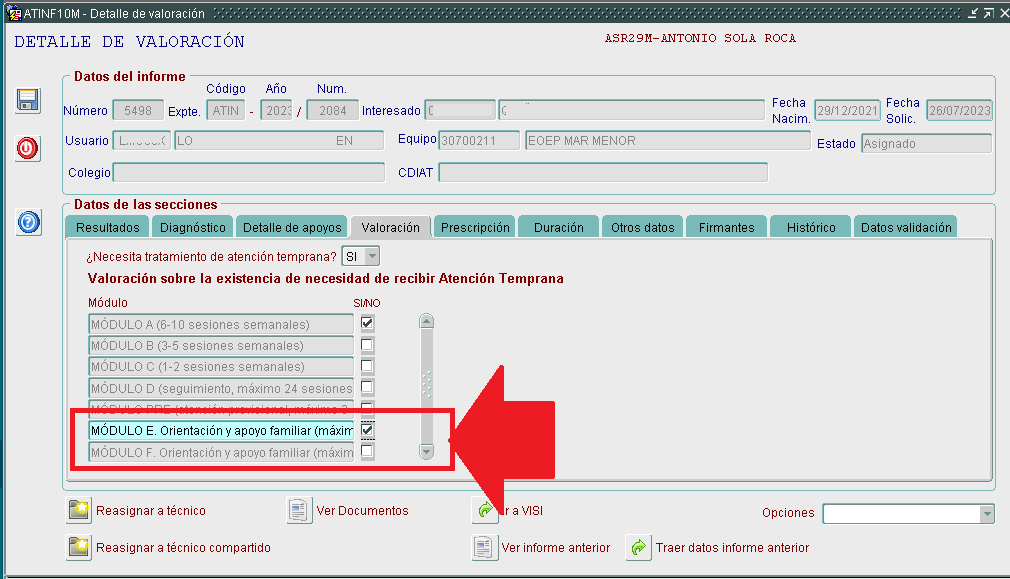This screenshot has height=579, width=1010.
Task: Click the Reasignar a técnico icon
Action: [x=79, y=511]
